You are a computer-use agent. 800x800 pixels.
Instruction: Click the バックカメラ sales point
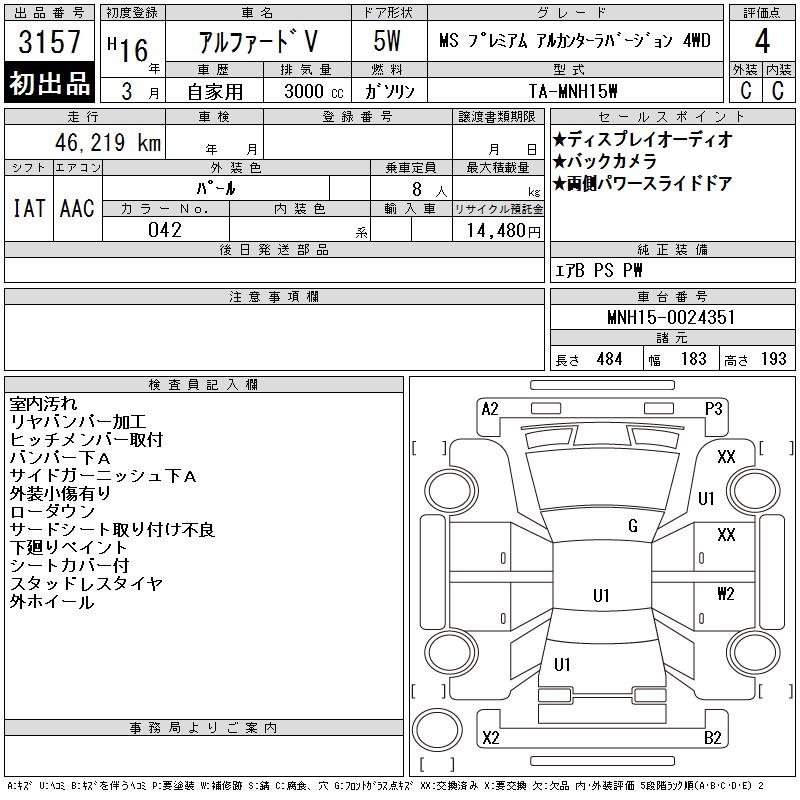pos(605,161)
